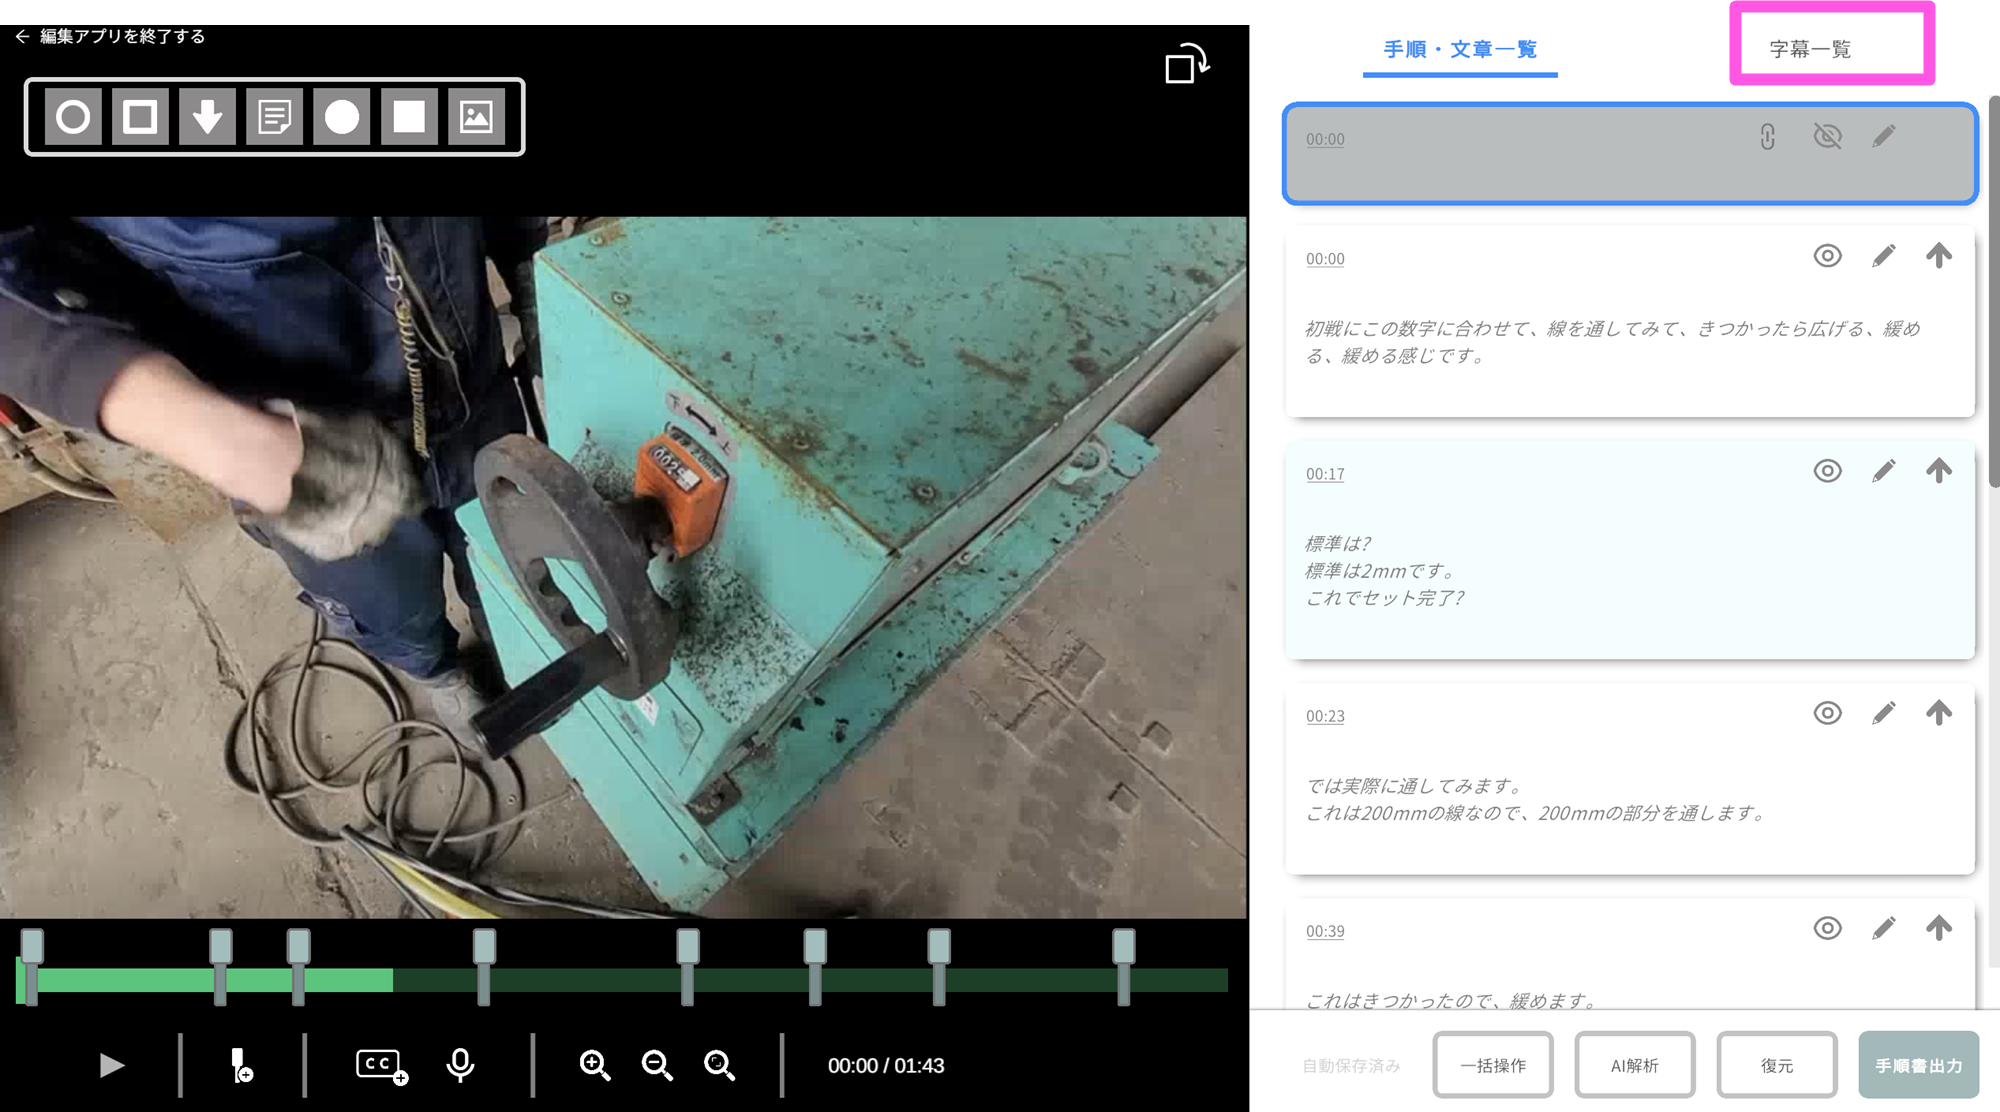Click up arrow on 00:17 step

coord(1938,471)
